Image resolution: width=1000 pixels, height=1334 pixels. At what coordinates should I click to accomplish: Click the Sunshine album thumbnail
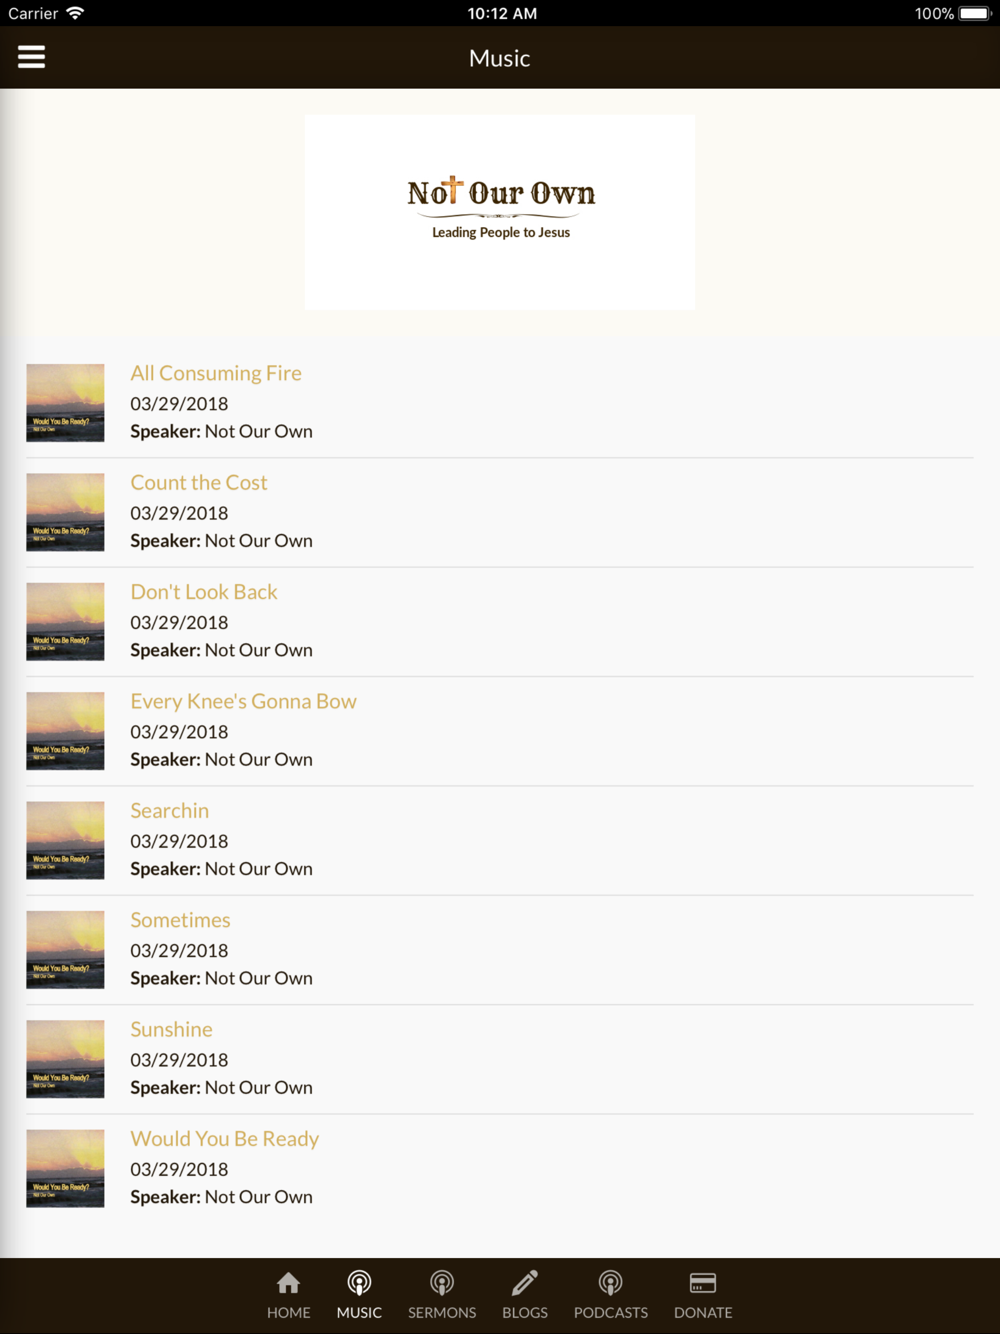(x=65, y=1059)
